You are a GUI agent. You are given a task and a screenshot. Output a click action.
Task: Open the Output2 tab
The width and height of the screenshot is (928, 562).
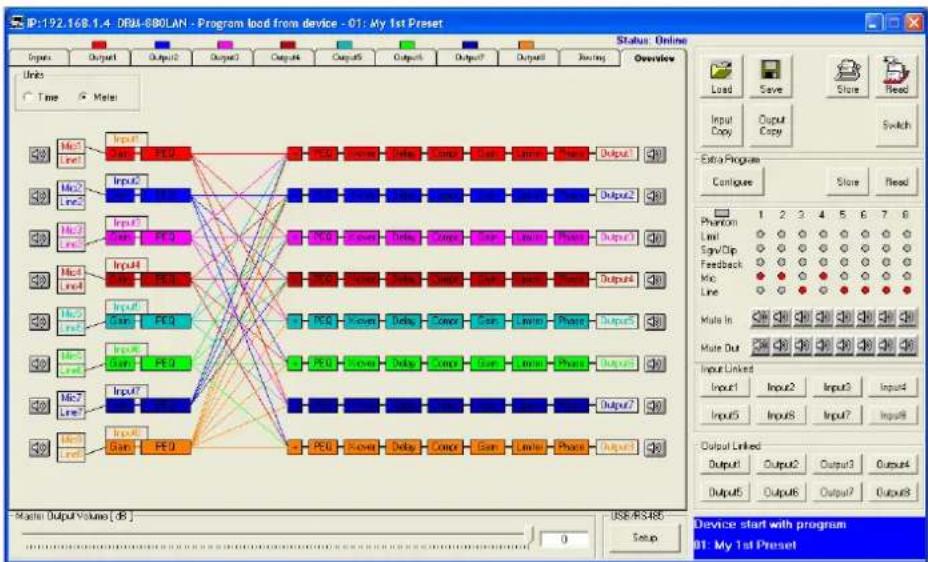[x=162, y=59]
